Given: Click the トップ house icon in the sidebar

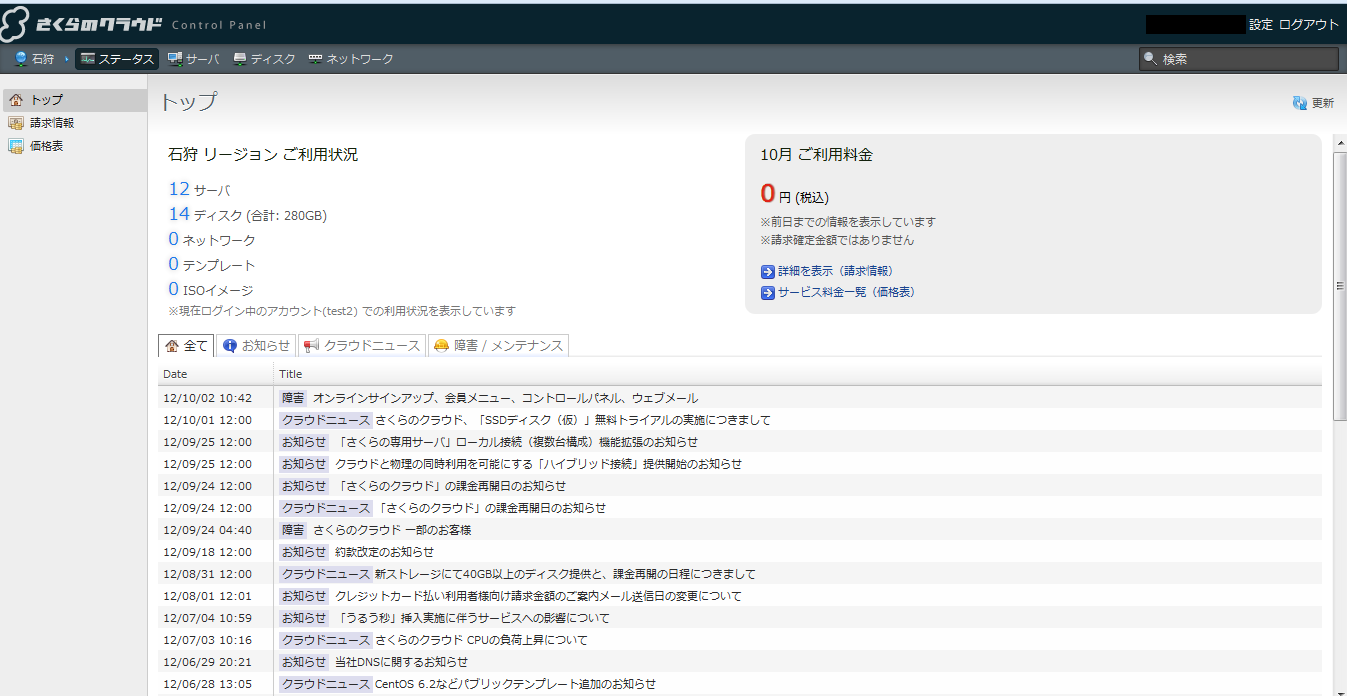Looking at the screenshot, I should point(16,100).
